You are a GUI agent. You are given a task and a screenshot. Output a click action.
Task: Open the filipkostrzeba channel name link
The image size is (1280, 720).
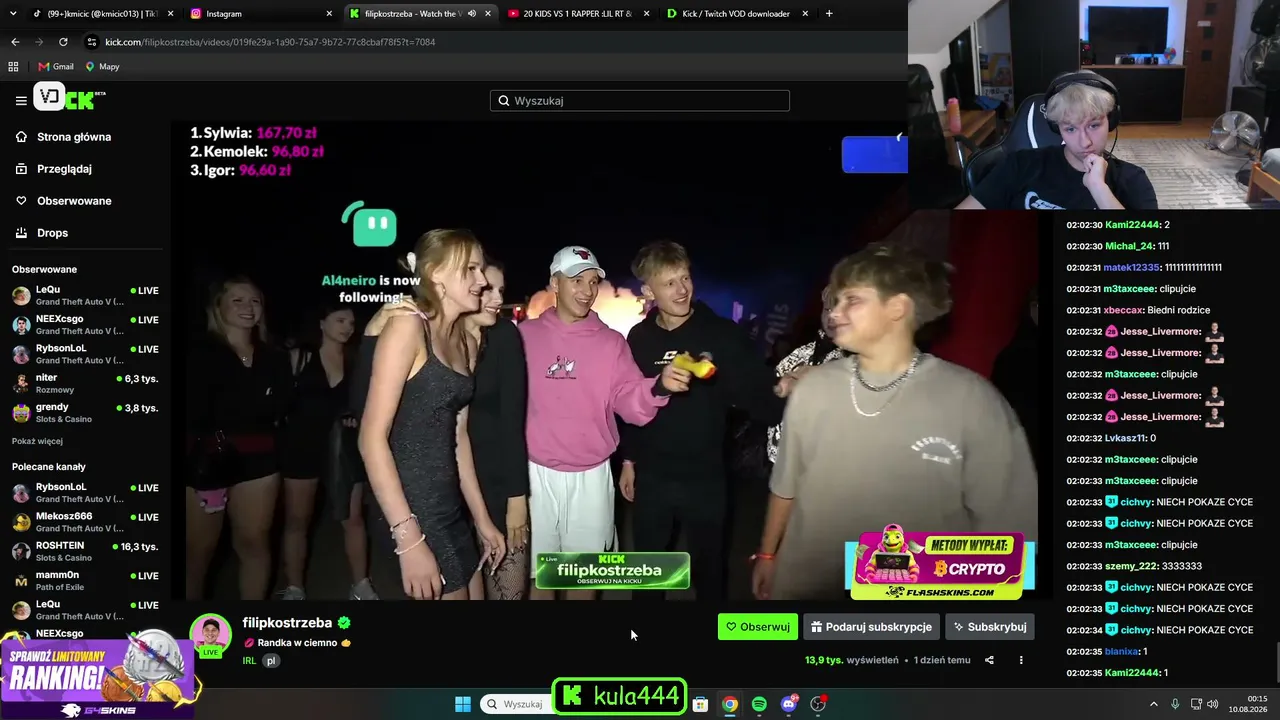287,623
